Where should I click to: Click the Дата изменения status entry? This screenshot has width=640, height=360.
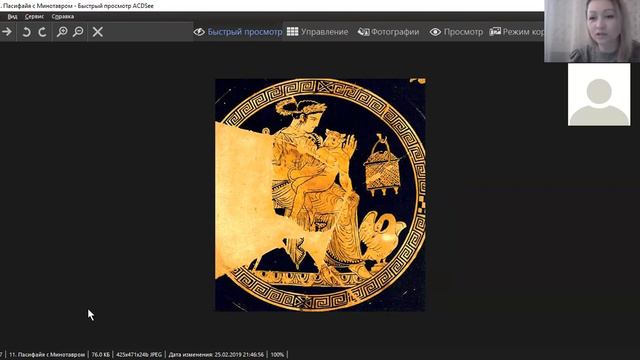216,355
